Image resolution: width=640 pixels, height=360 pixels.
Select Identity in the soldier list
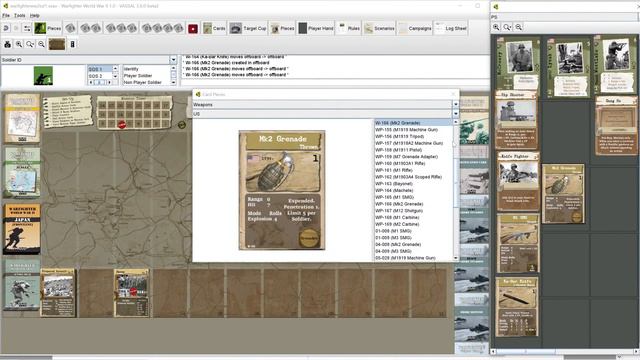click(146, 69)
